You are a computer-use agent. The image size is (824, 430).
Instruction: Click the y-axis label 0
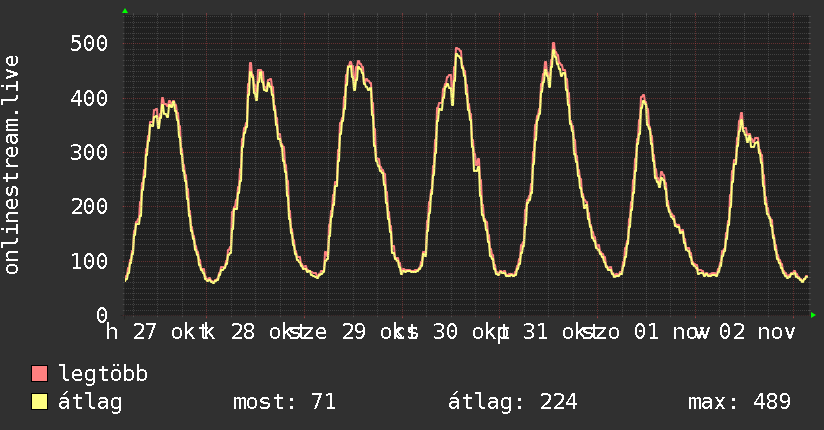[102, 315]
